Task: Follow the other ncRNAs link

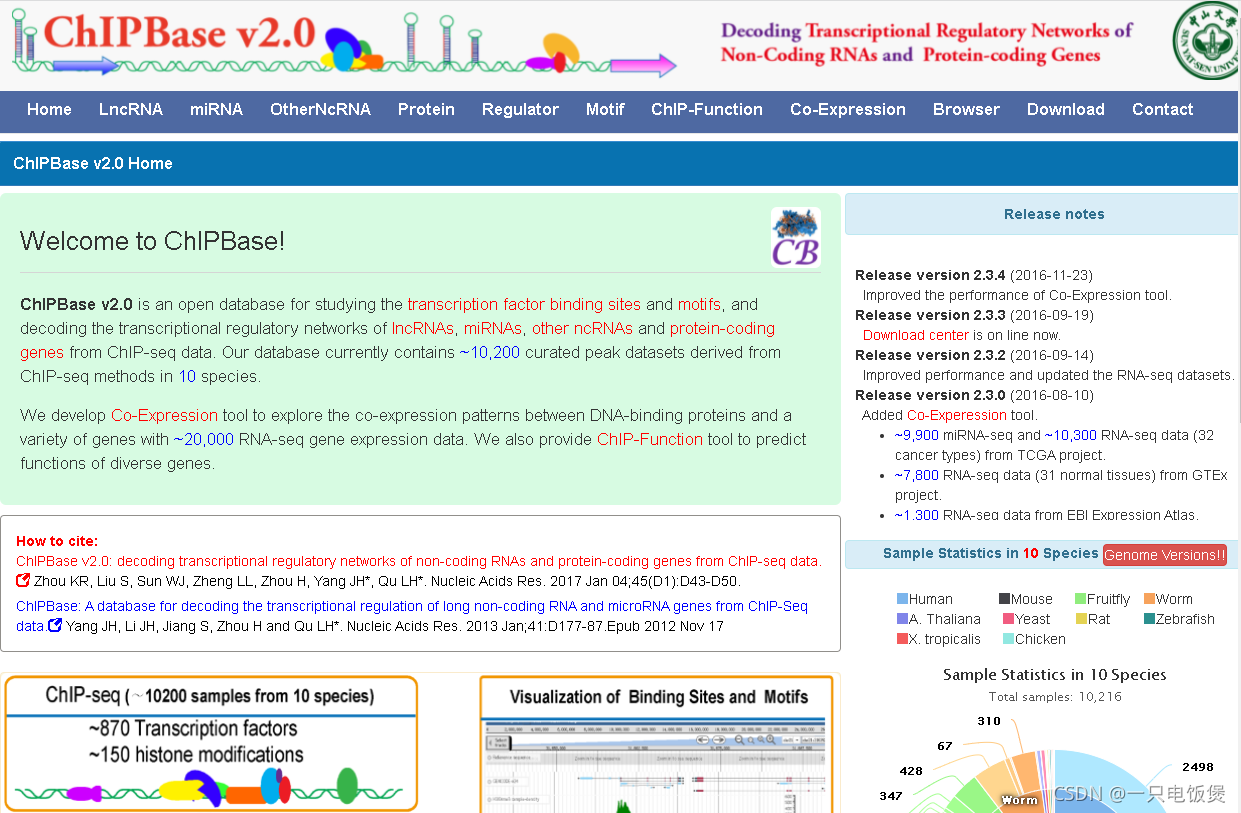Action: 582,328
